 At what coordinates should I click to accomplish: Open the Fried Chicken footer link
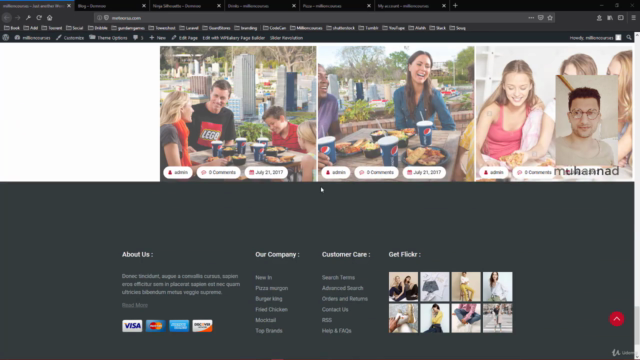(271, 309)
